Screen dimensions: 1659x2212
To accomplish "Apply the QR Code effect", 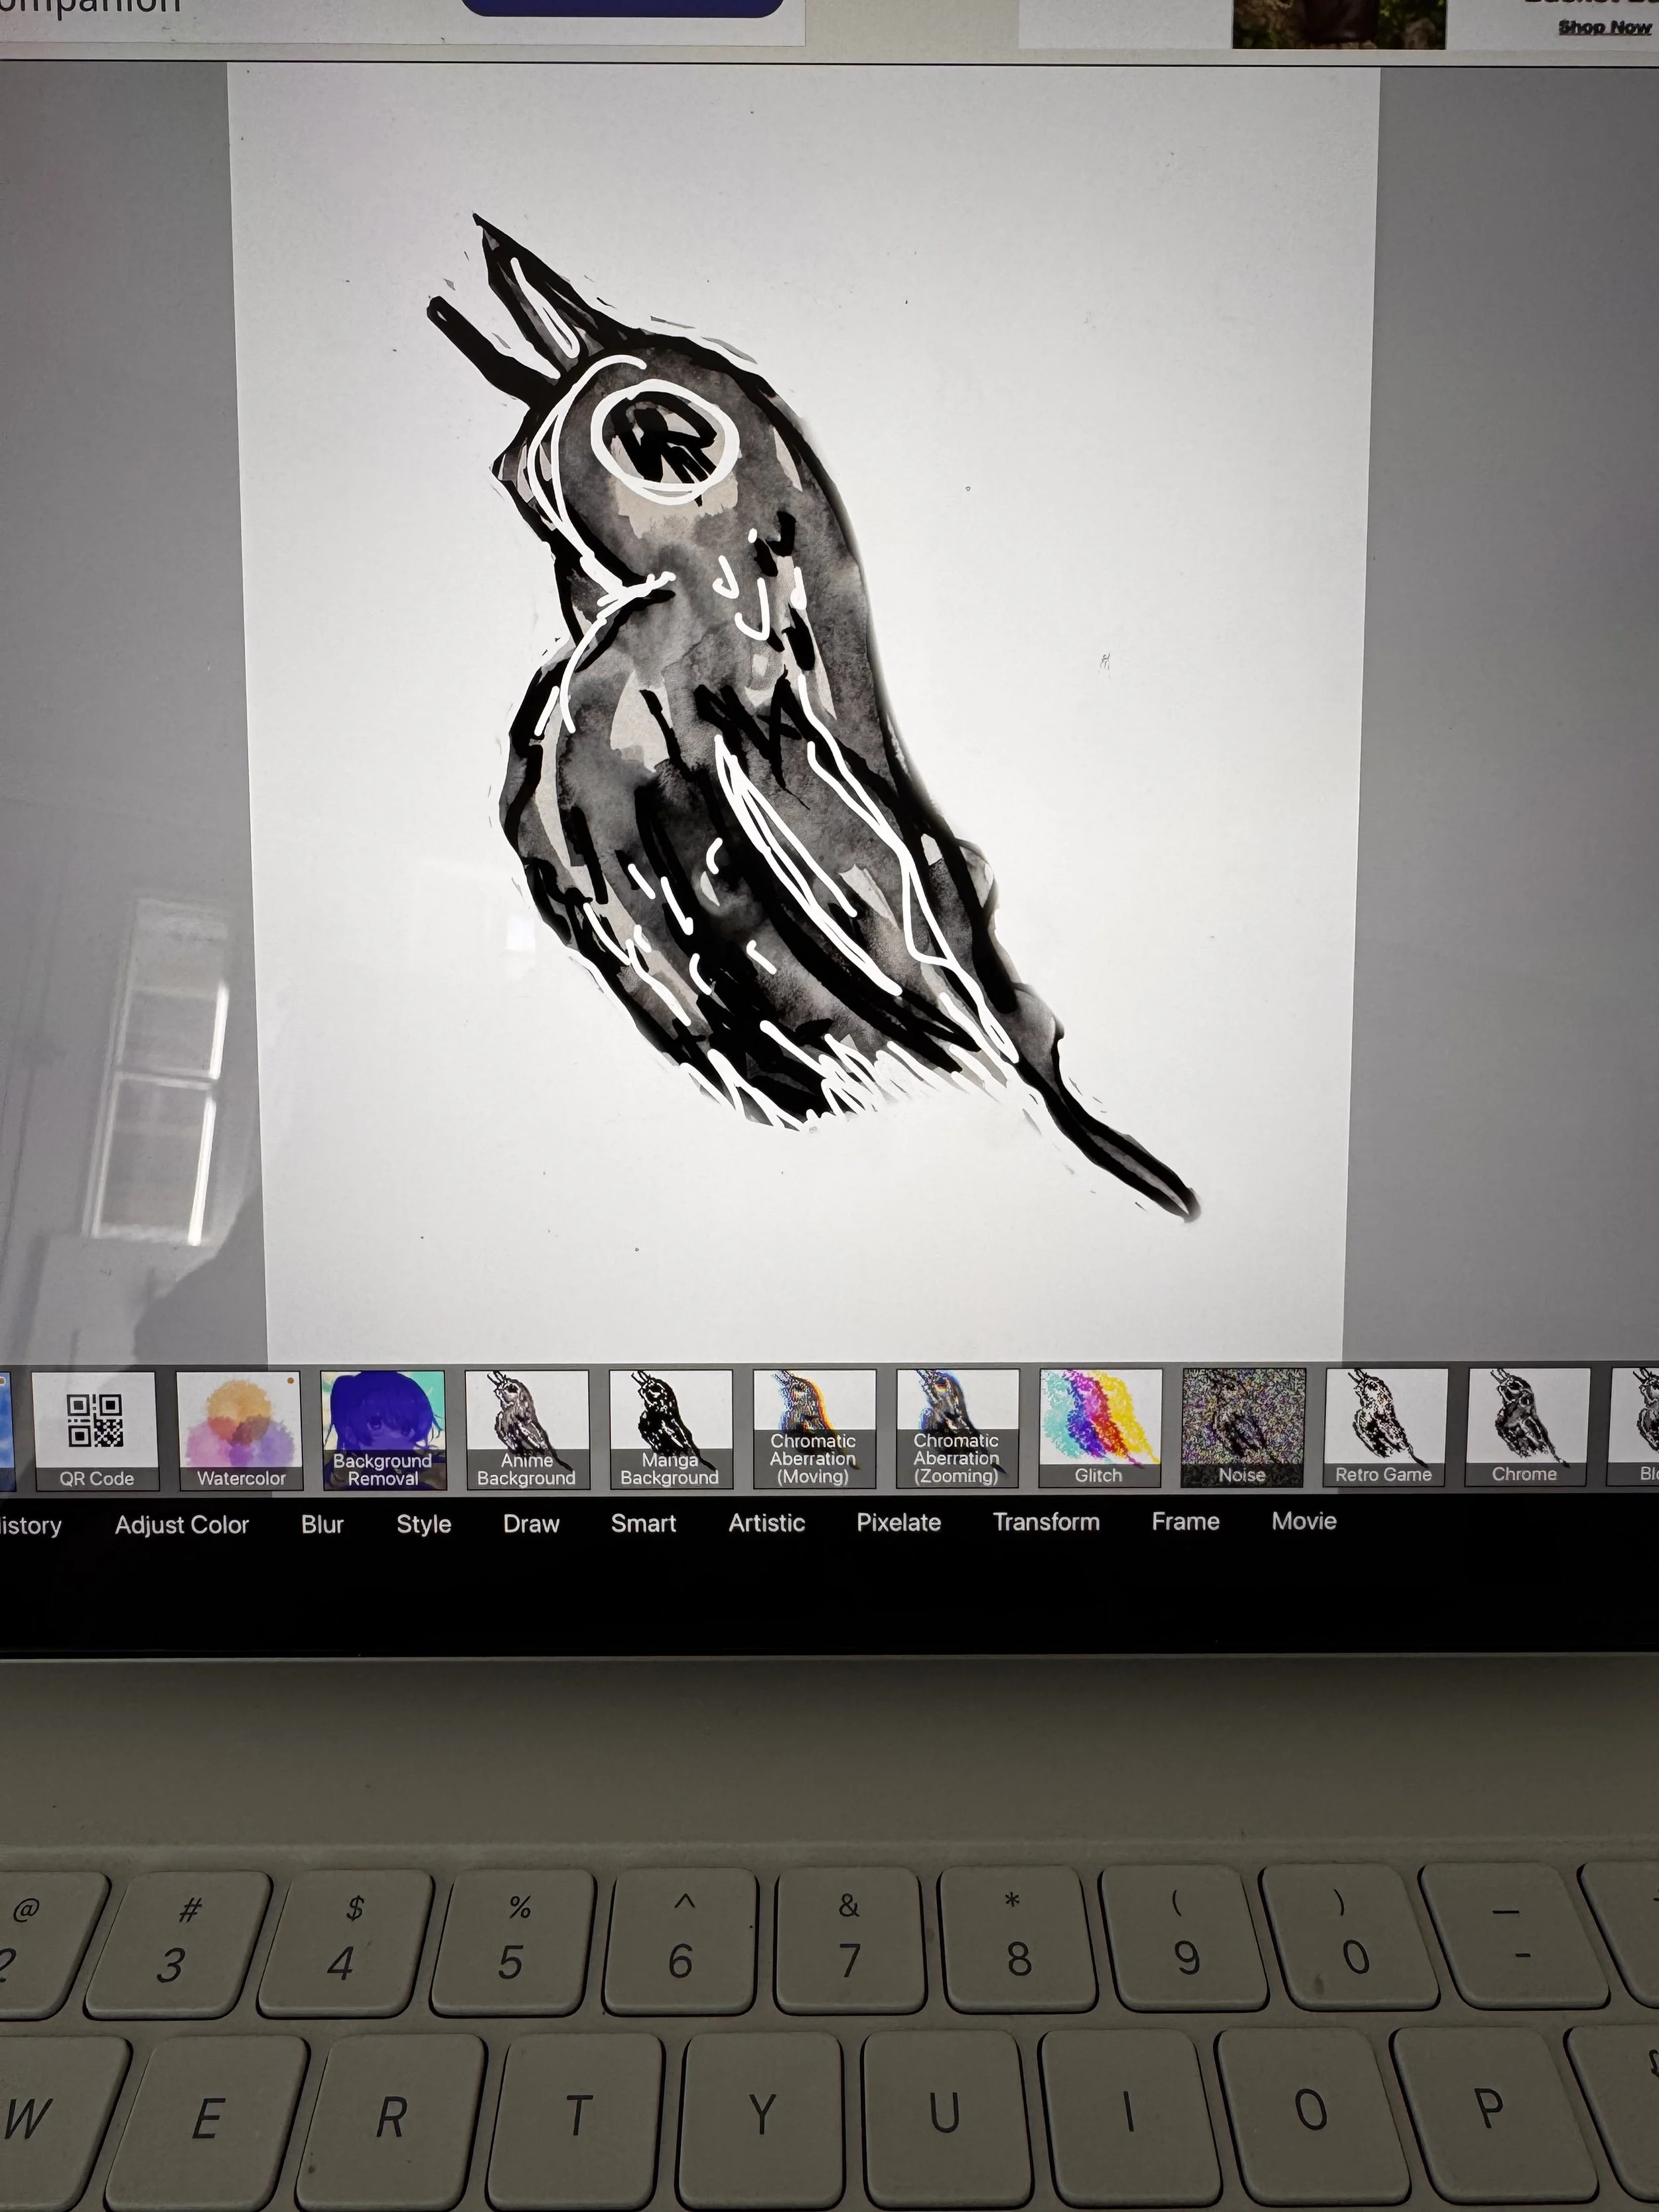I will pyautogui.click(x=95, y=1429).
